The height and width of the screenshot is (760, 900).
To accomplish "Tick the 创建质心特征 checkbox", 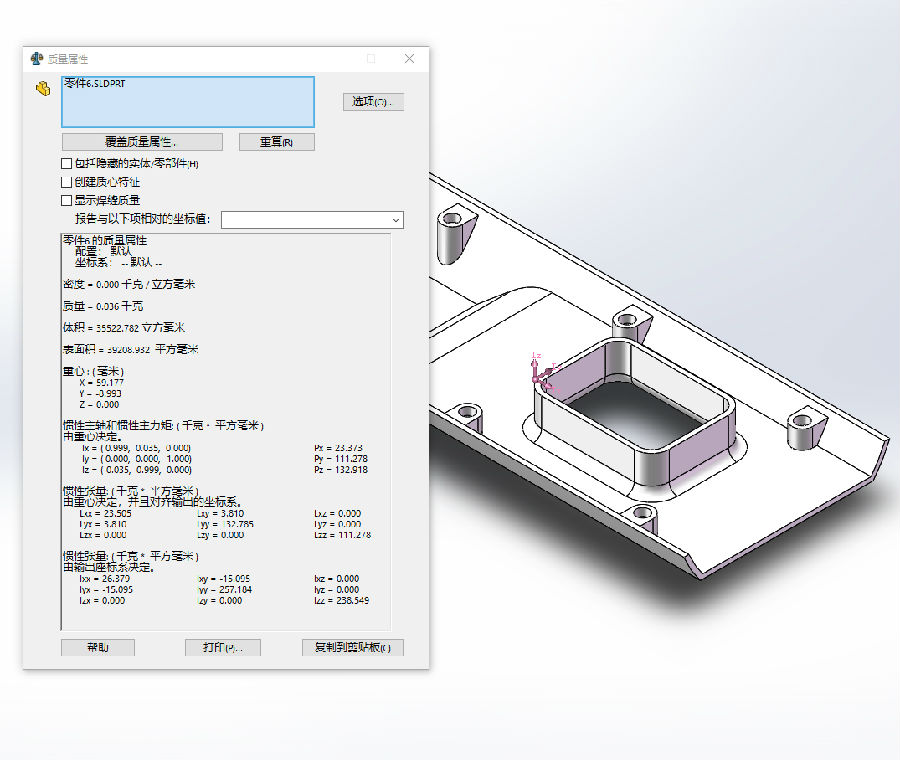I will pos(67,182).
